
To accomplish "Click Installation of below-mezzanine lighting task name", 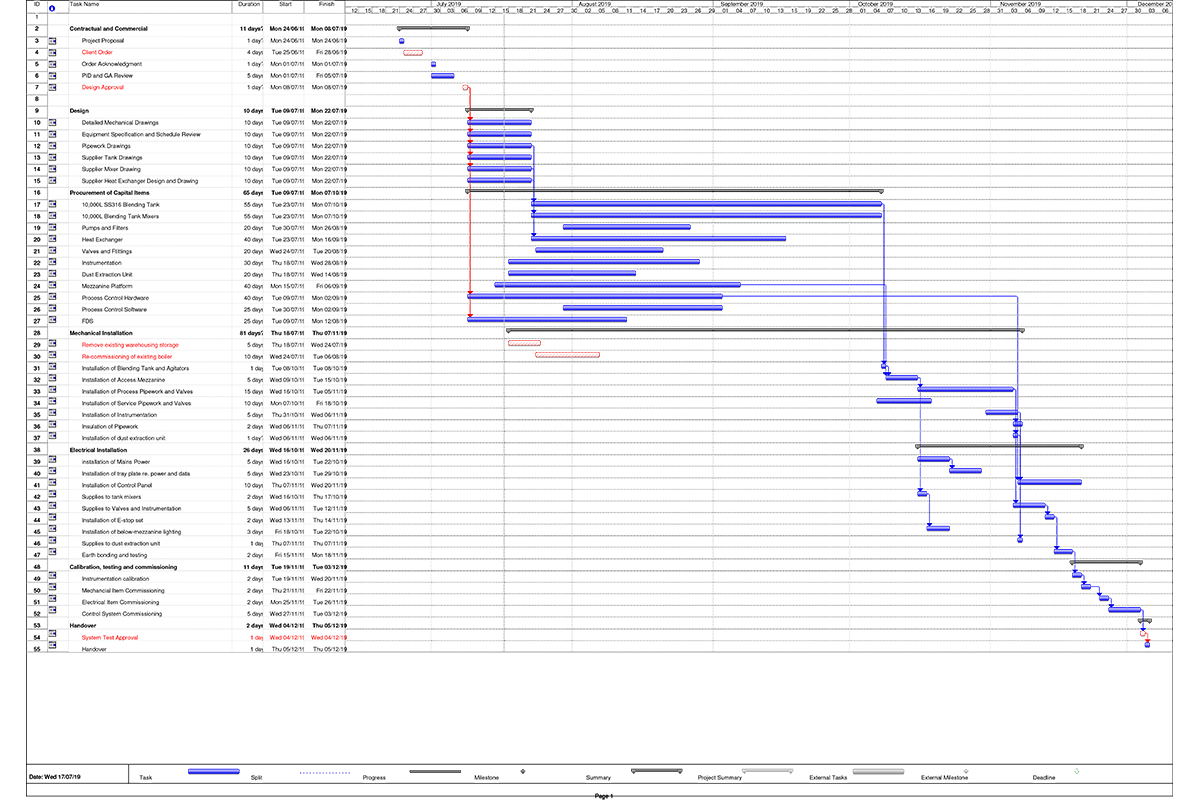I will pos(131,532).
